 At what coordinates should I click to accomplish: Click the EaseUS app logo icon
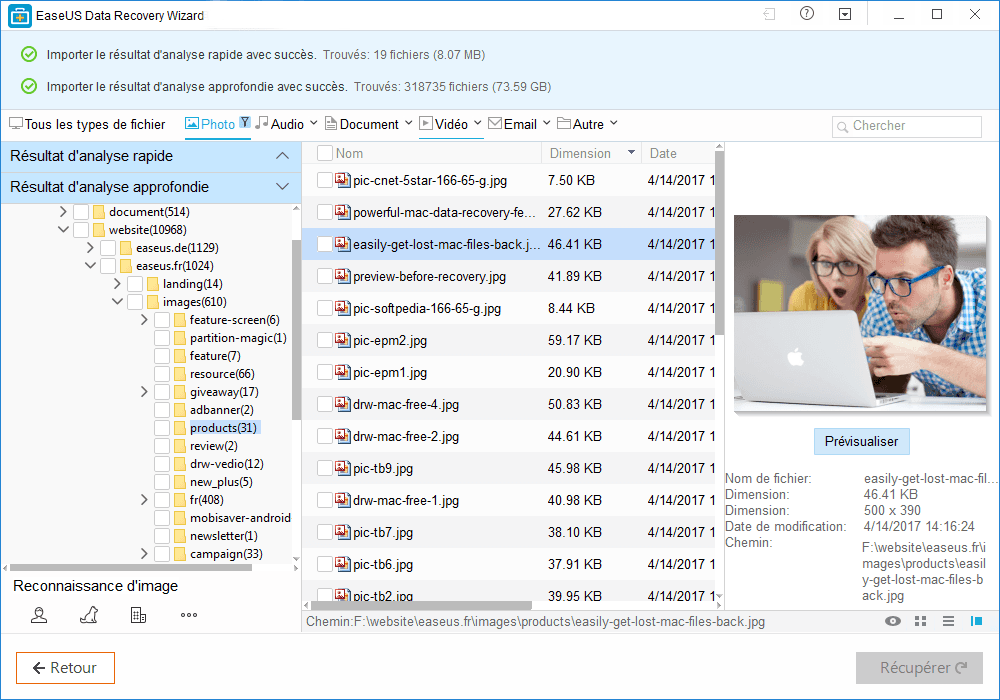(20, 16)
